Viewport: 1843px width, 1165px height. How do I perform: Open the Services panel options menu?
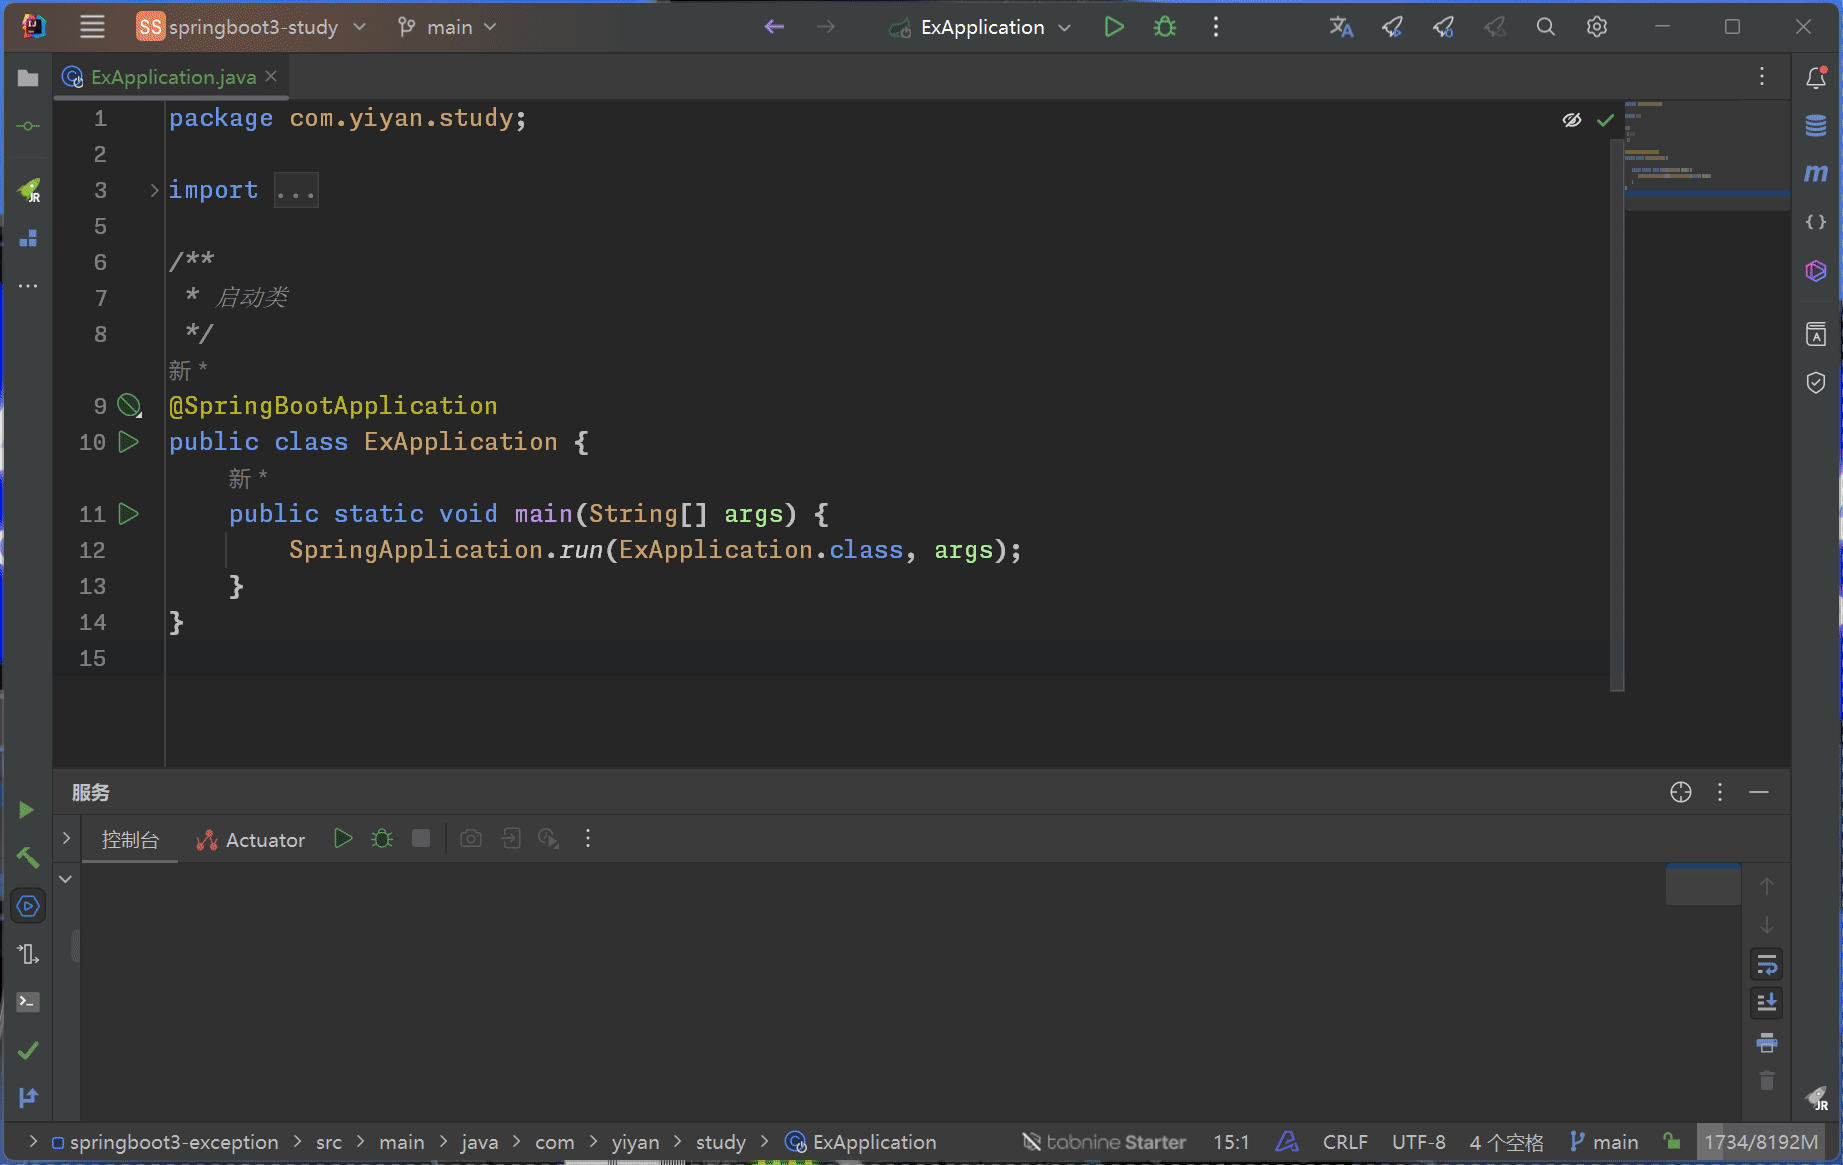click(1720, 792)
